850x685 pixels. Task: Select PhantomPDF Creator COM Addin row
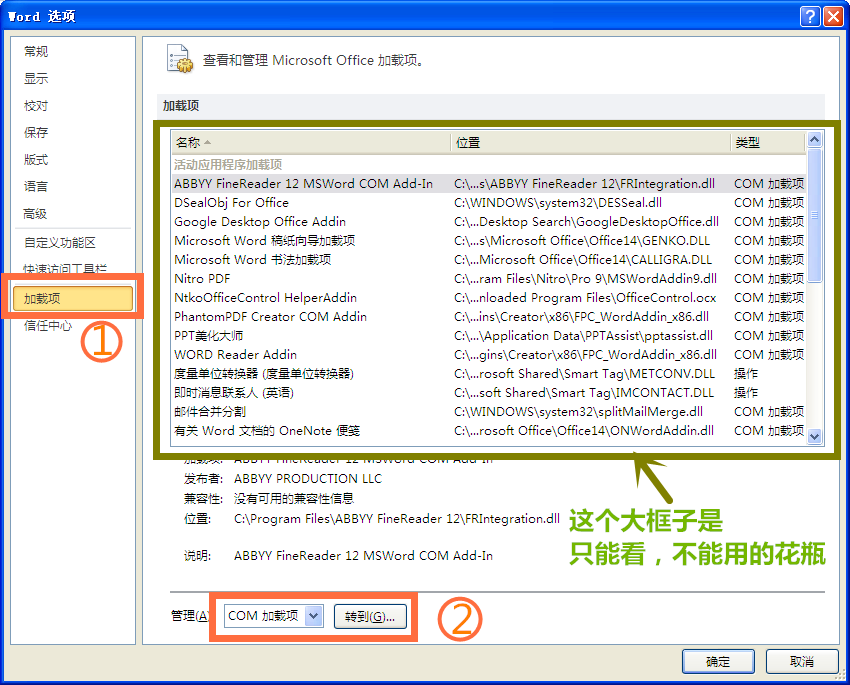click(x=488, y=316)
